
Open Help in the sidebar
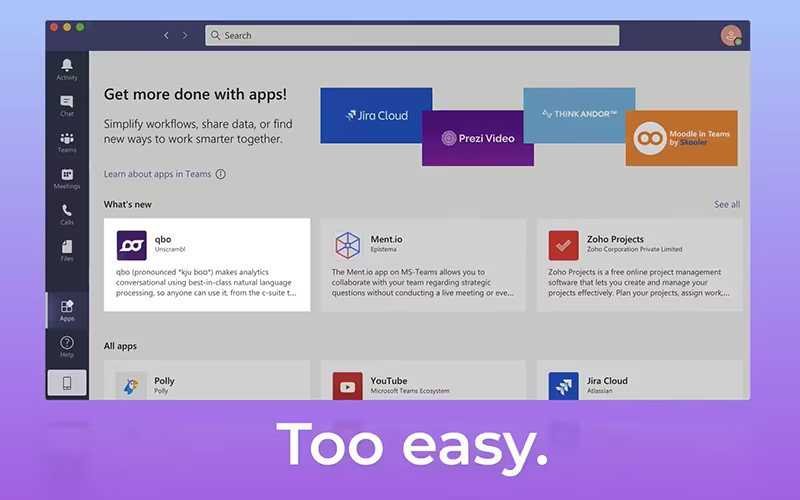67,347
